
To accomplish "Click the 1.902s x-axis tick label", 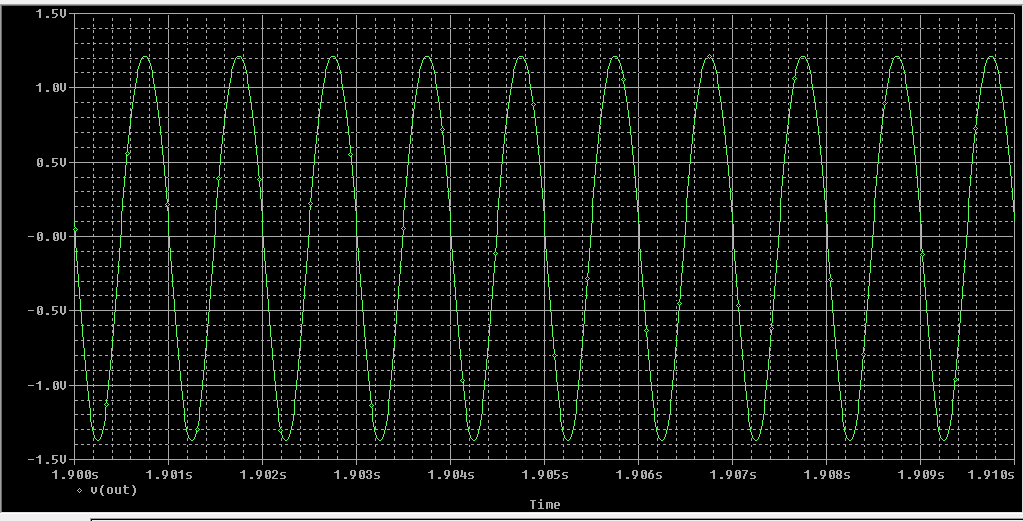I will click(x=263, y=474).
